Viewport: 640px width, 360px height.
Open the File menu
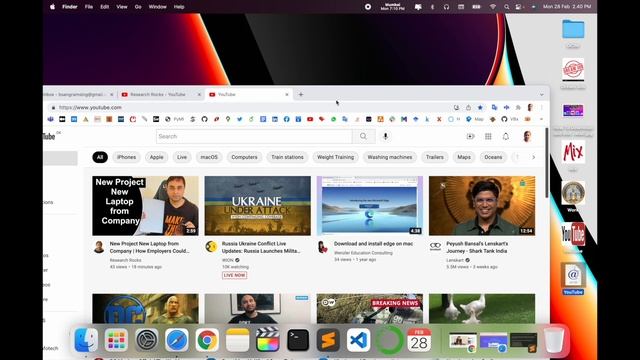coord(89,7)
